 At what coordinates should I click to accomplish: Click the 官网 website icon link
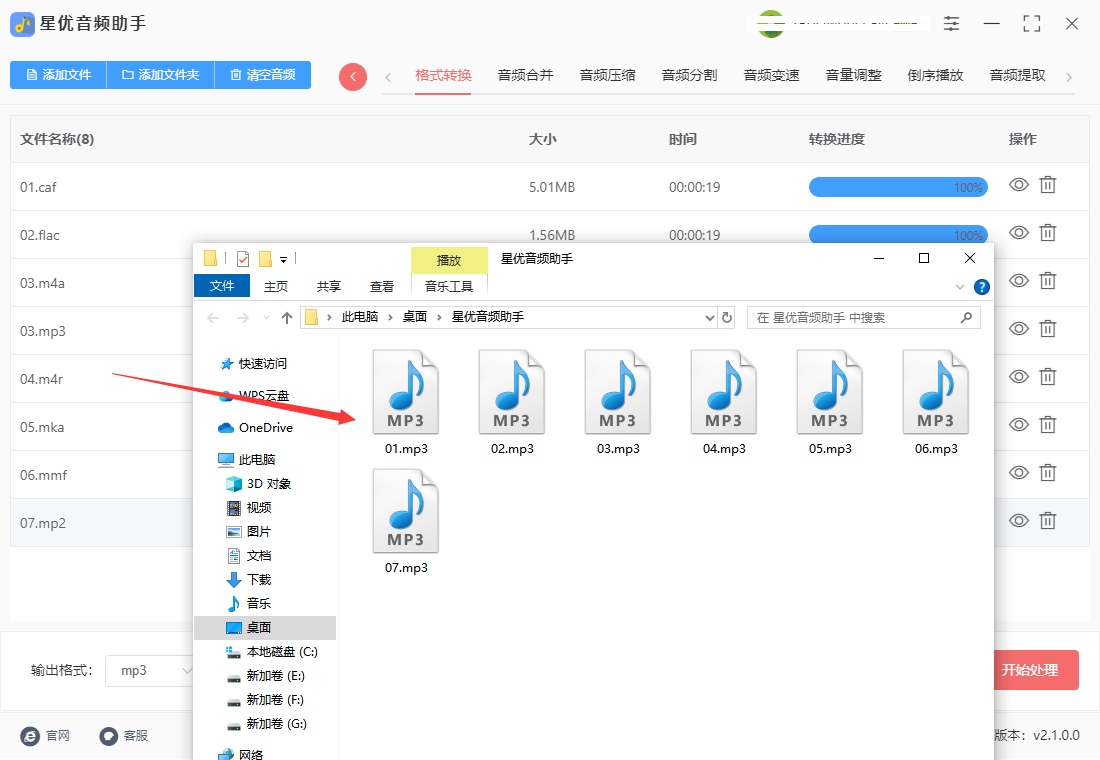46,735
